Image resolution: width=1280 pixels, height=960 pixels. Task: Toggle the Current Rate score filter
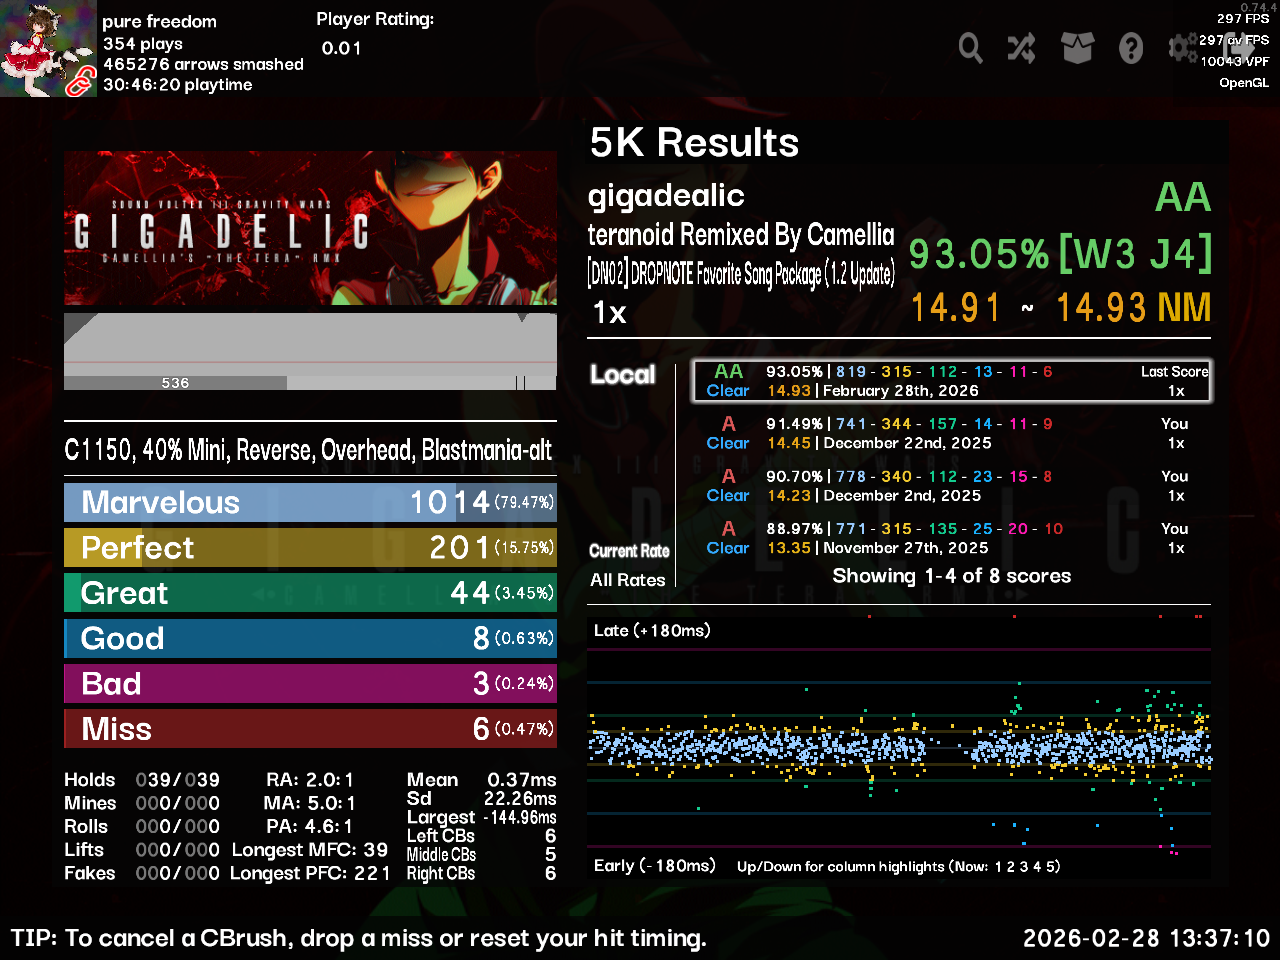[x=629, y=551]
